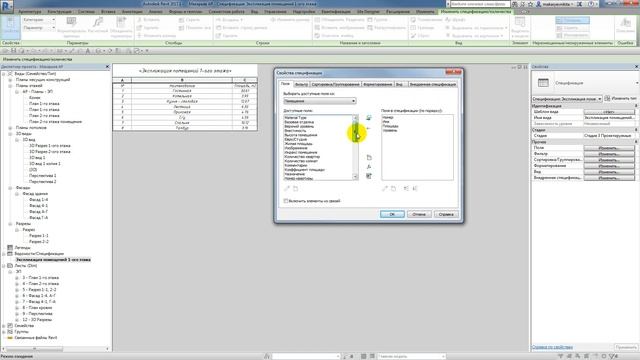
Task: Click the Справка button in dialog
Action: (x=446, y=214)
